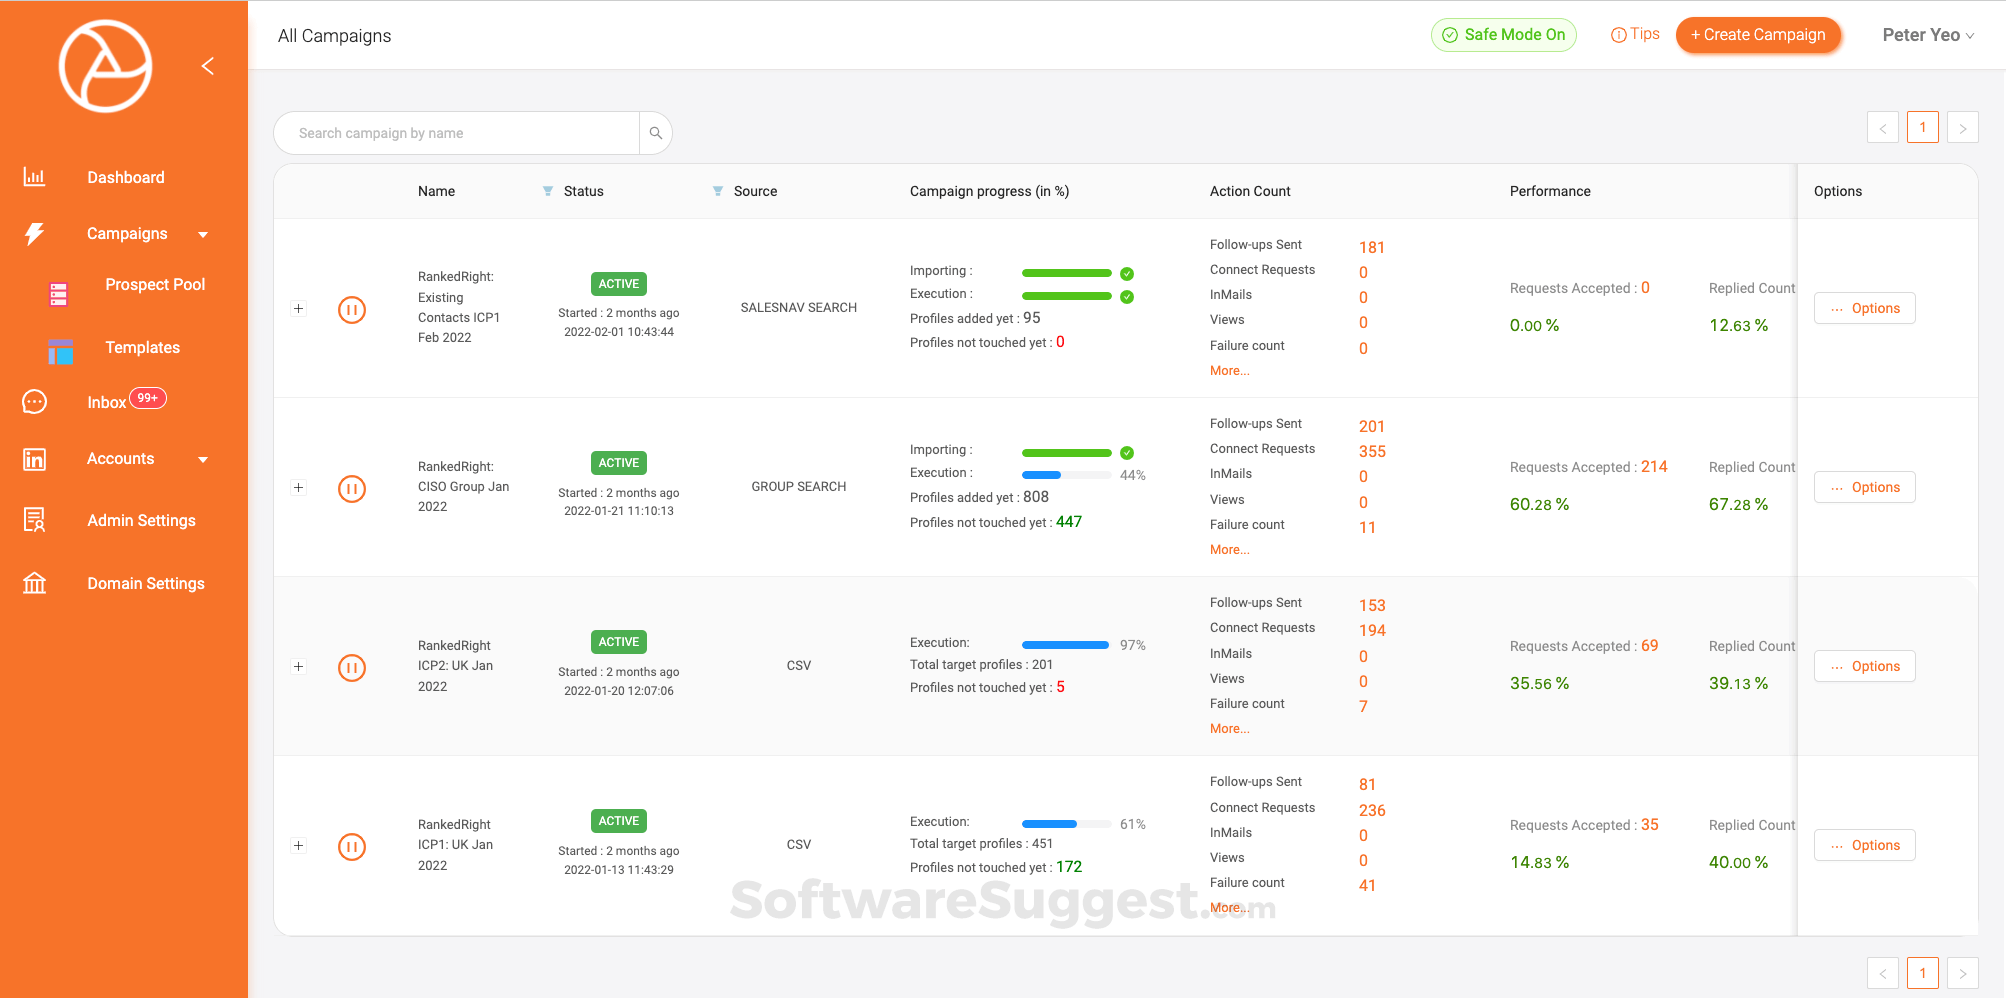
Task: Collapse the sidebar with the chevron arrow
Action: pos(208,66)
